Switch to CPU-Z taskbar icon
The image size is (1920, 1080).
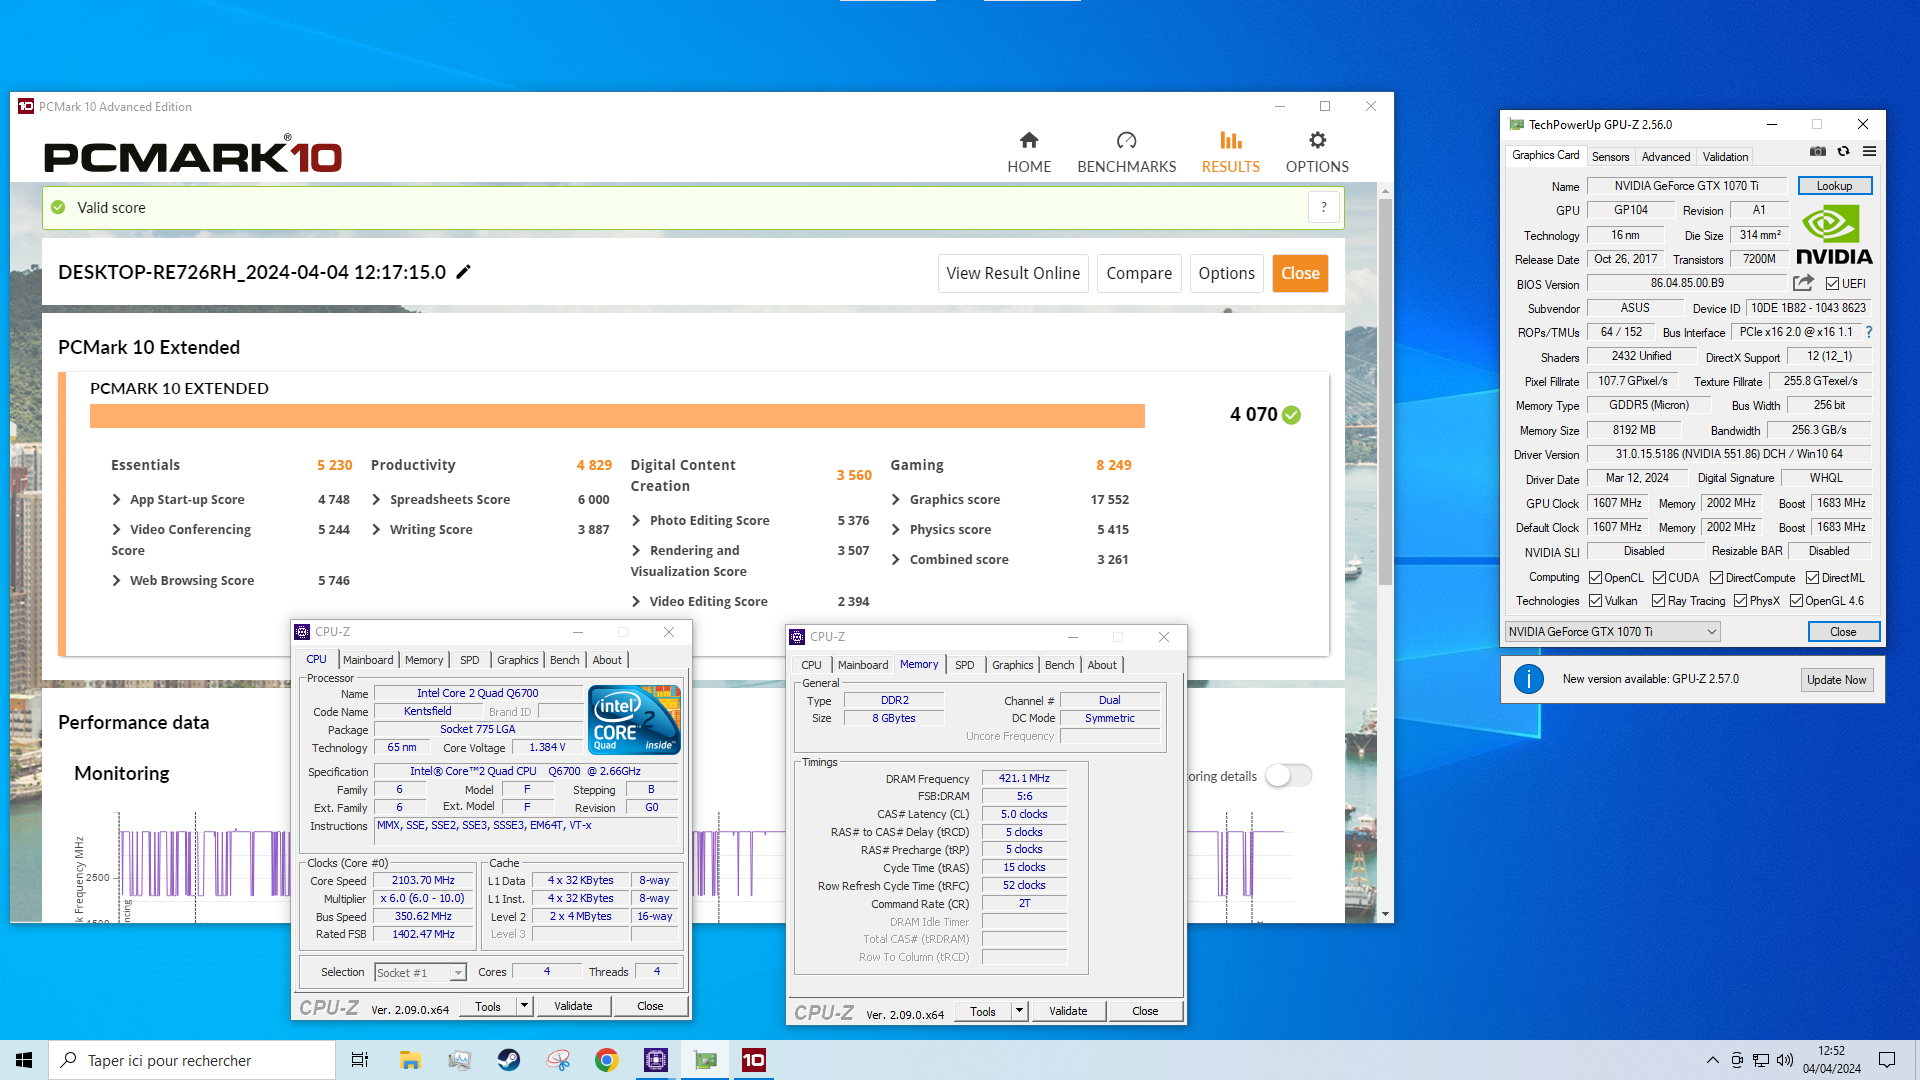(x=656, y=1060)
